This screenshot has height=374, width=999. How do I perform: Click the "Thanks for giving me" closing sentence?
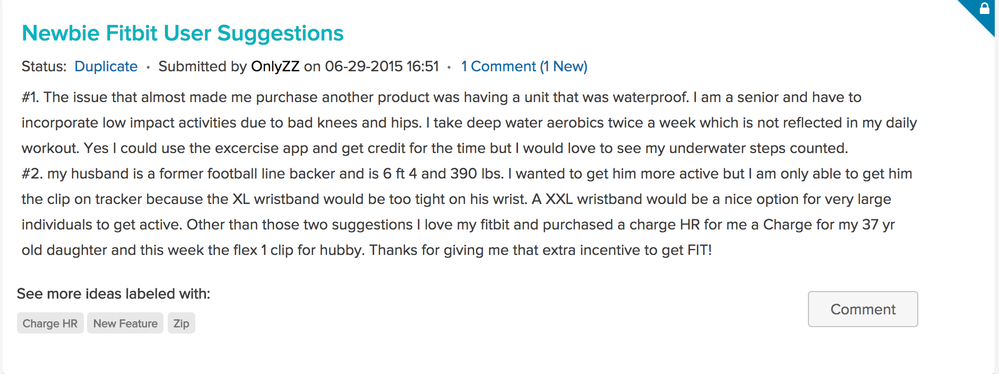(x=540, y=250)
